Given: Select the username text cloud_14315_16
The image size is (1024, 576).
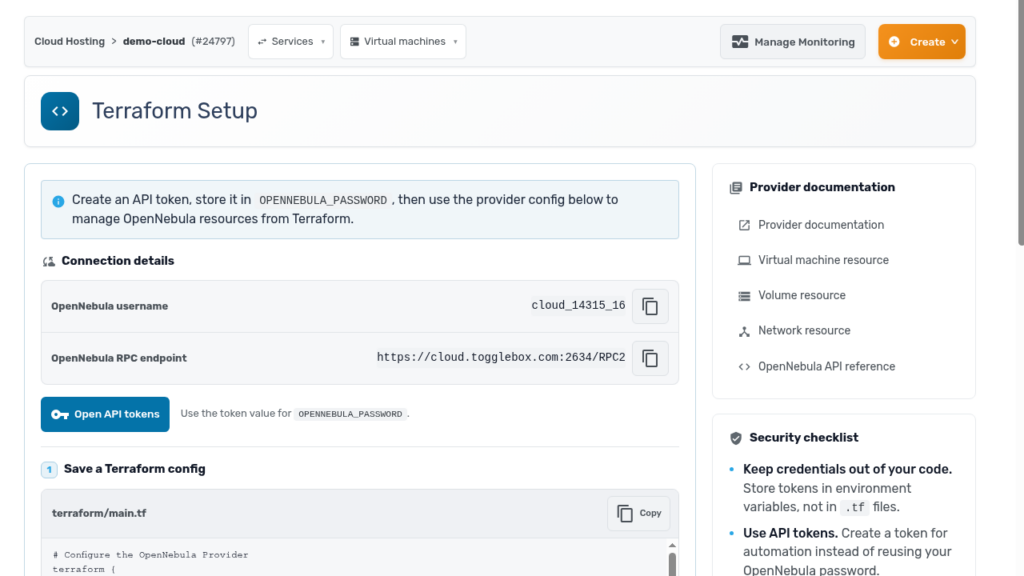Looking at the screenshot, I should tap(578, 305).
